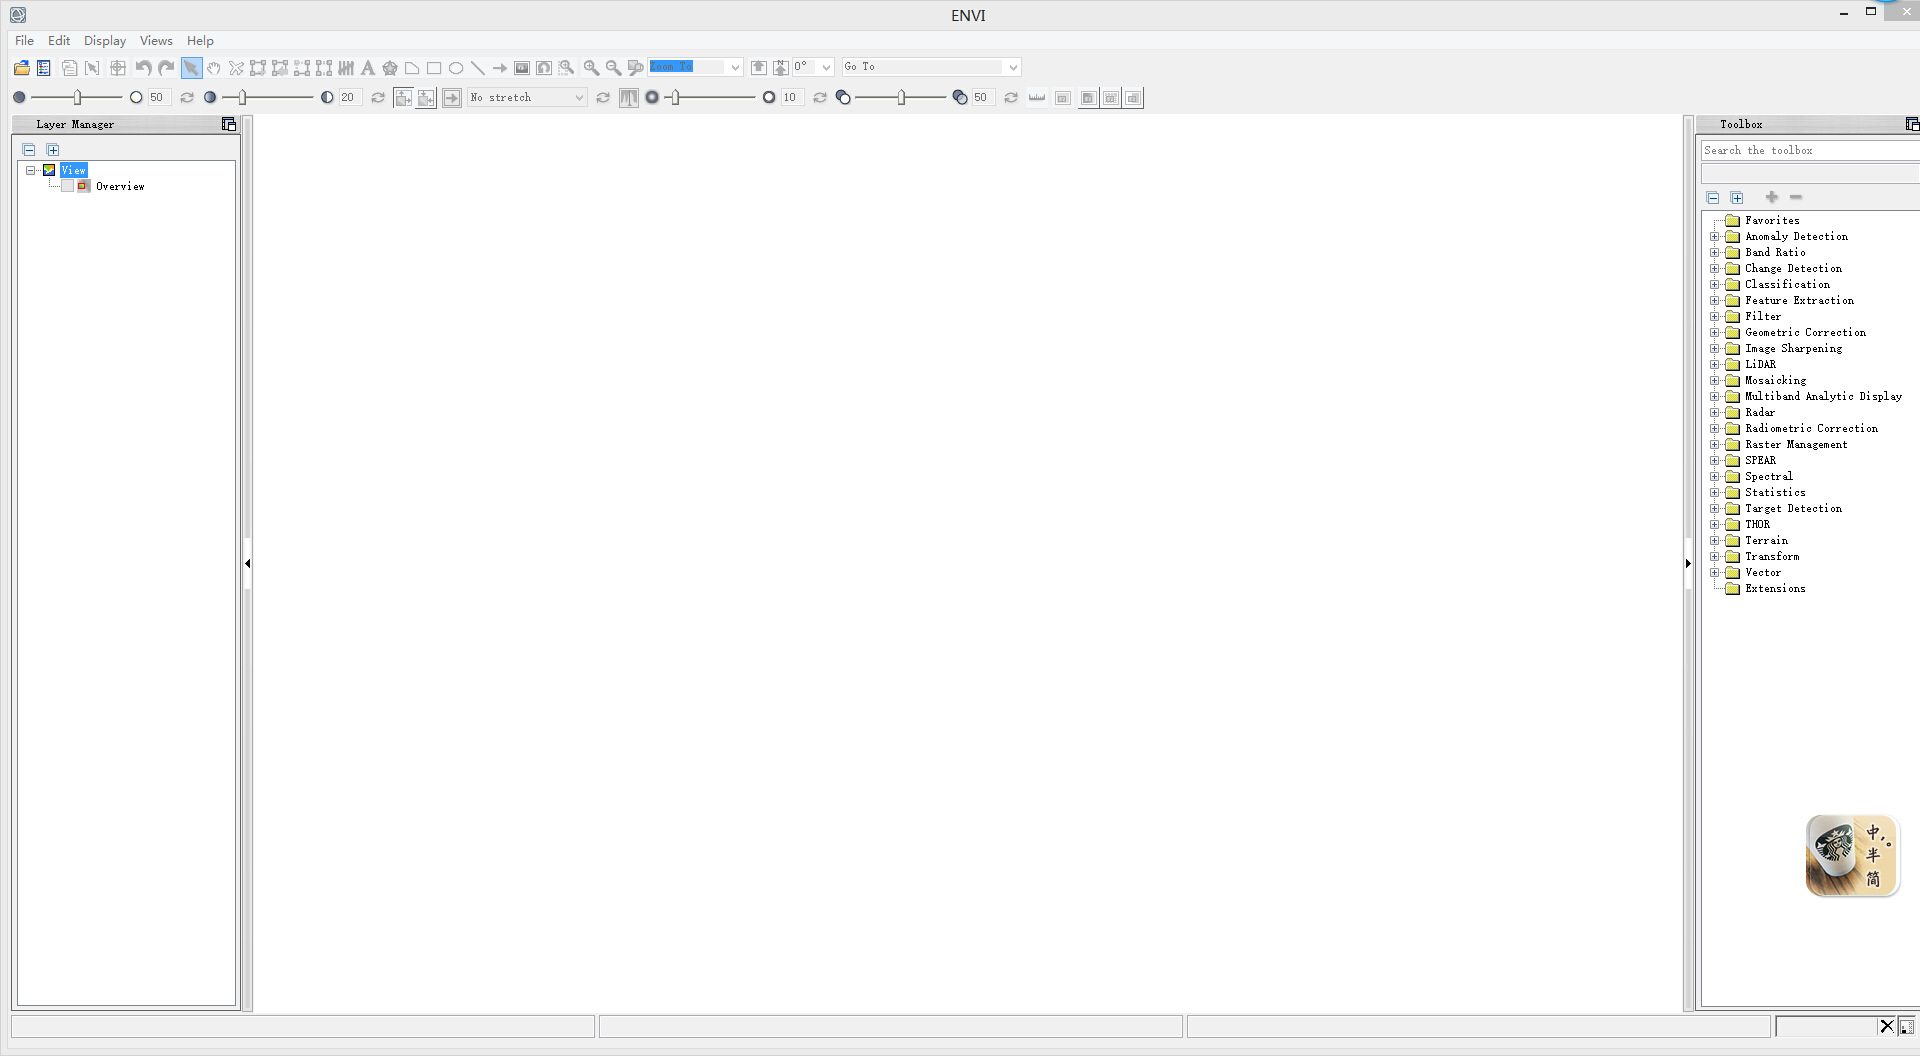This screenshot has width=1920, height=1056.
Task: Select the text Annotation tool
Action: click(368, 68)
